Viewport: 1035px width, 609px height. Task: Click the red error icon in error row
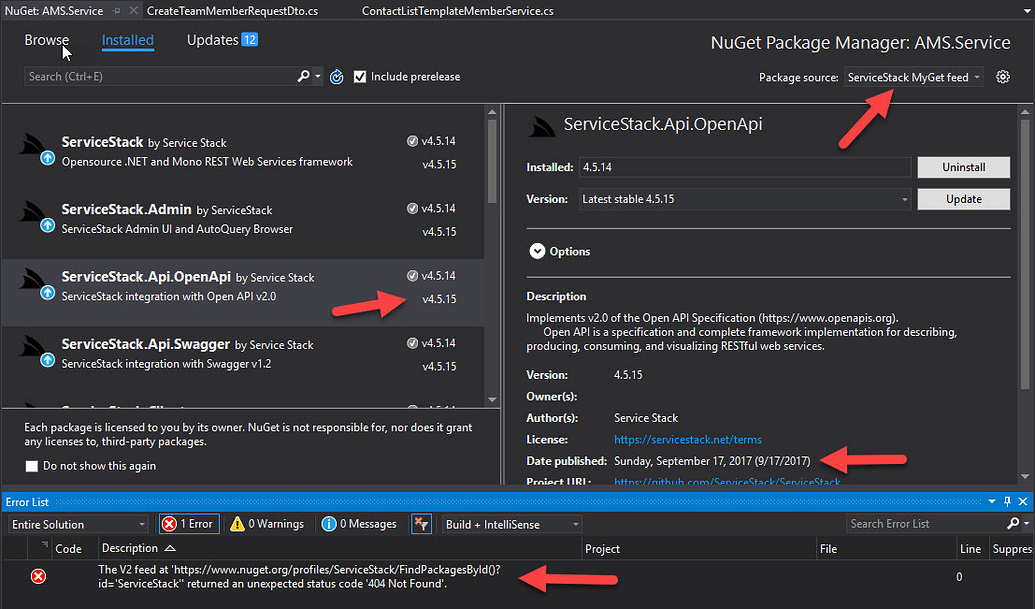[38, 577]
